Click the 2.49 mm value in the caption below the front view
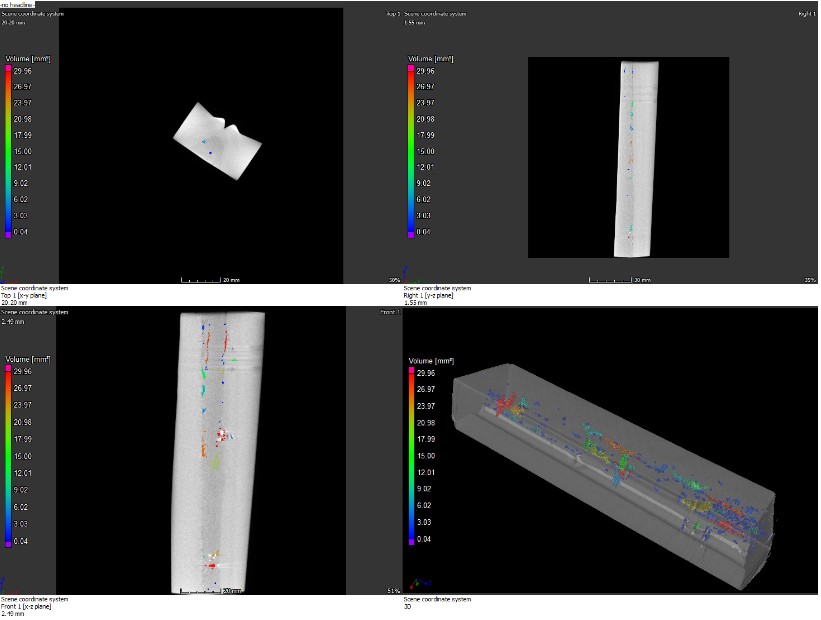This screenshot has width=821, height=620. click(12, 614)
